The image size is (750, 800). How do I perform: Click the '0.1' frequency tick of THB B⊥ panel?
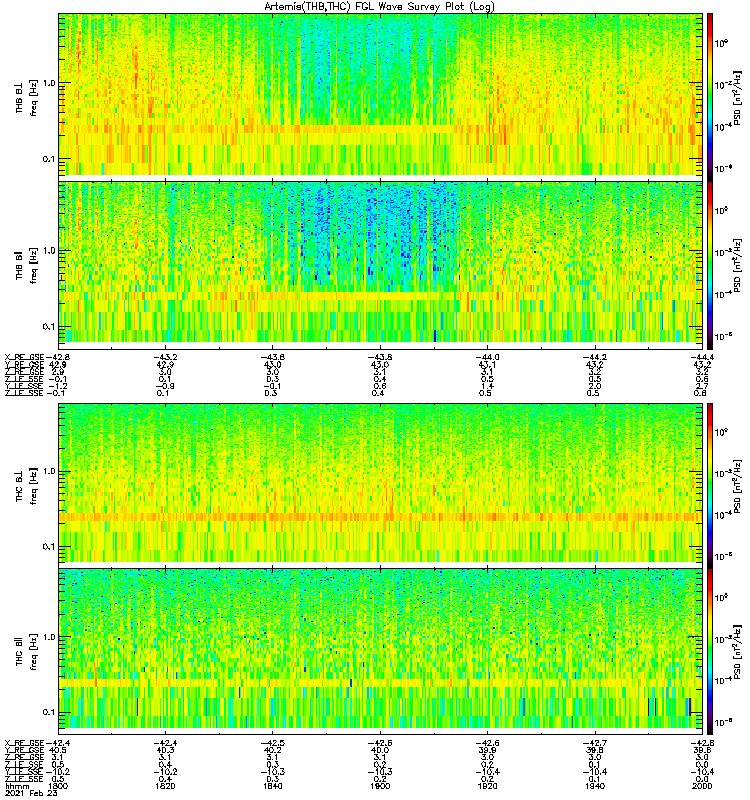(49, 159)
